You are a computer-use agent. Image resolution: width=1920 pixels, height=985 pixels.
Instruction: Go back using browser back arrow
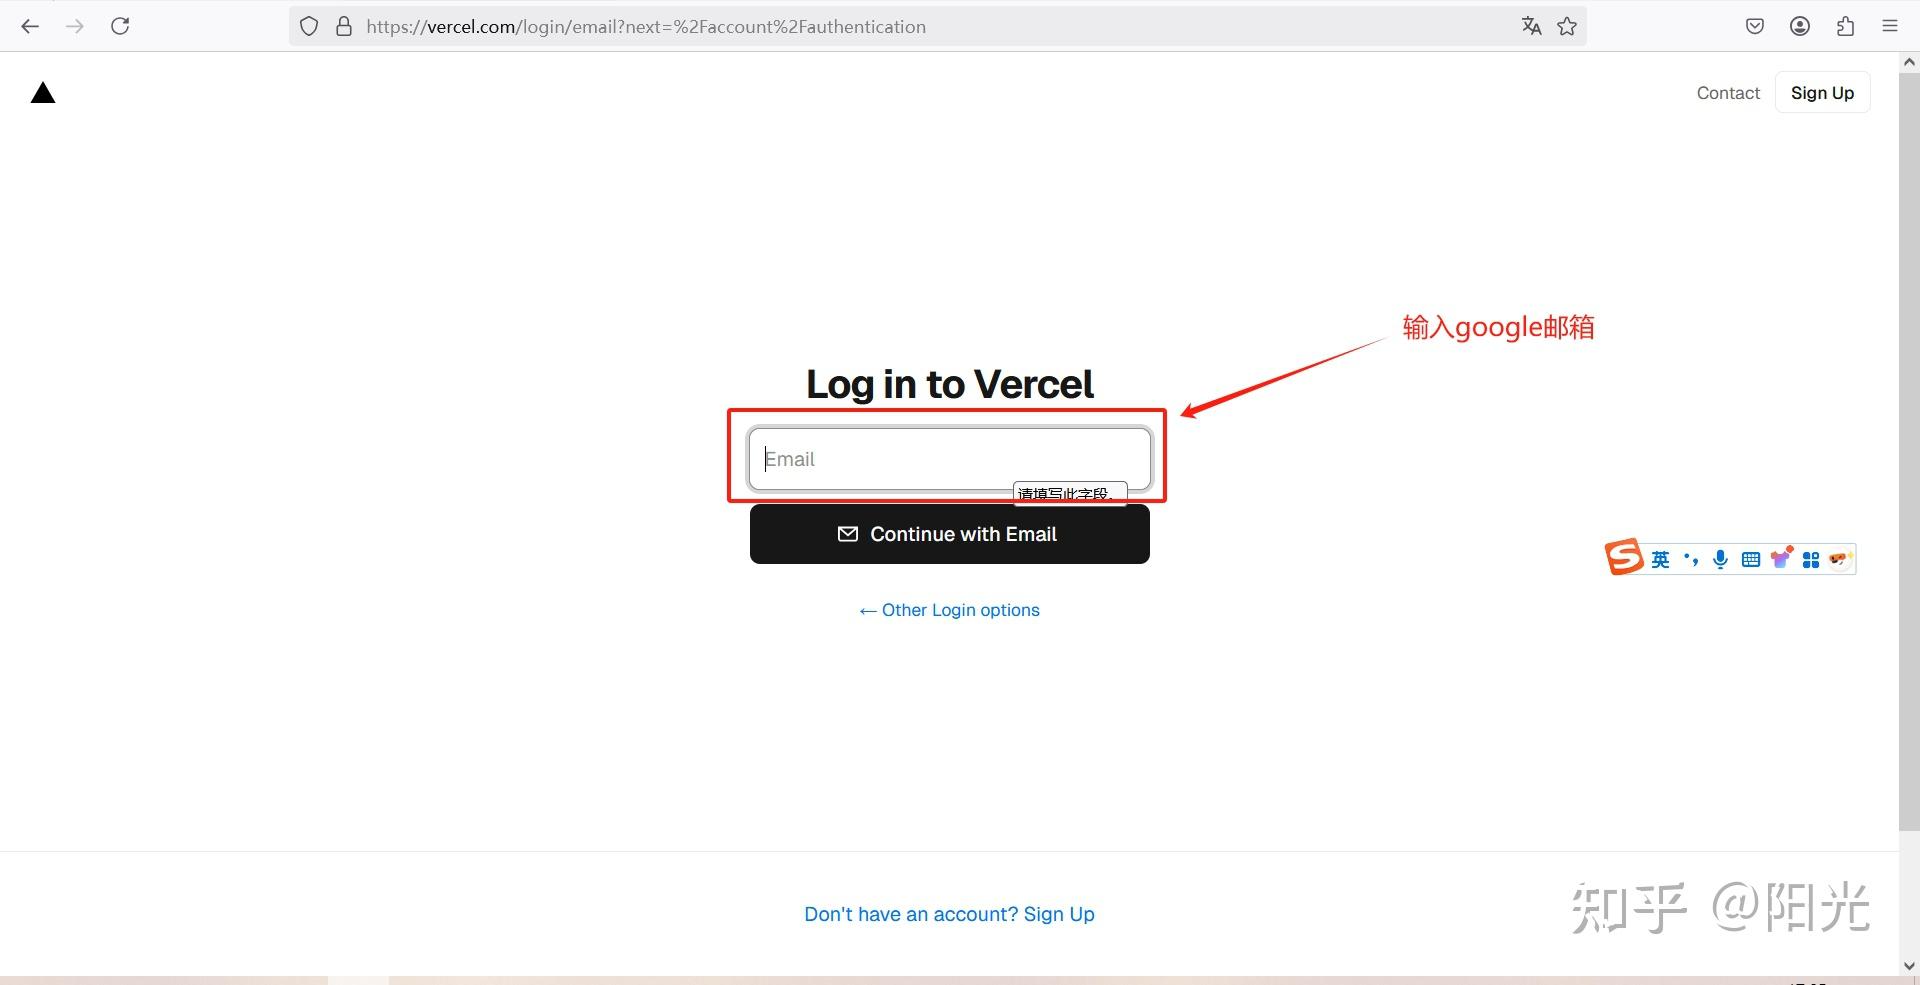point(30,26)
